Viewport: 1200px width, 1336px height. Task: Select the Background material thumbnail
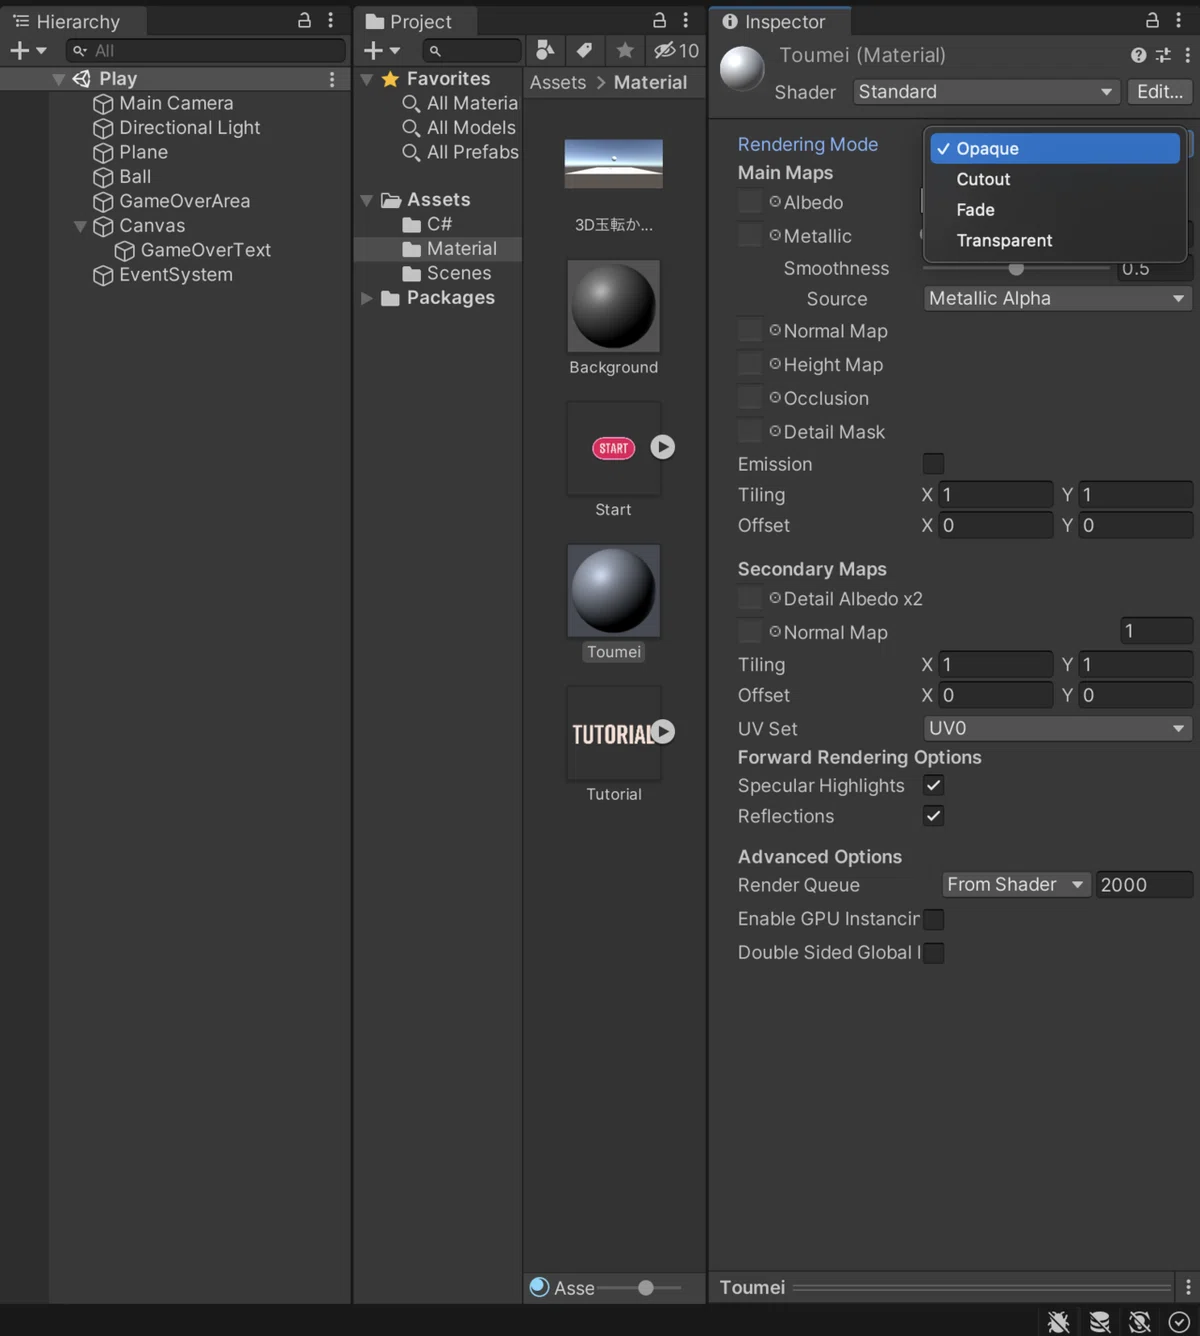pyautogui.click(x=614, y=306)
